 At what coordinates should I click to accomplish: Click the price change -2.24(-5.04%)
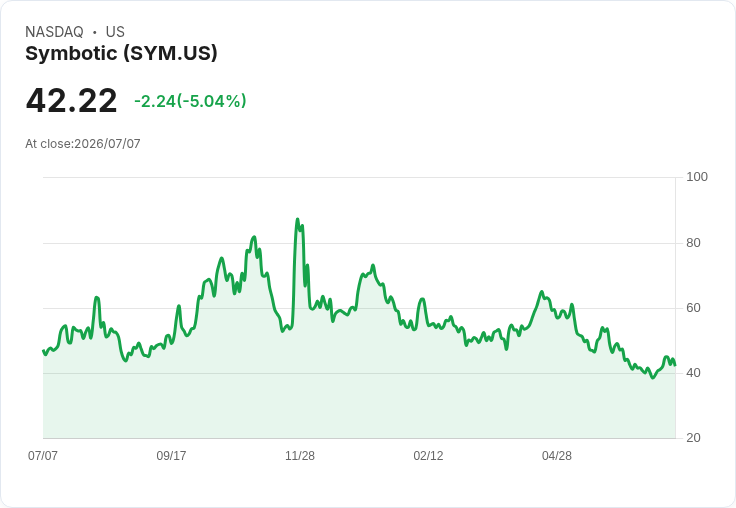(x=190, y=101)
